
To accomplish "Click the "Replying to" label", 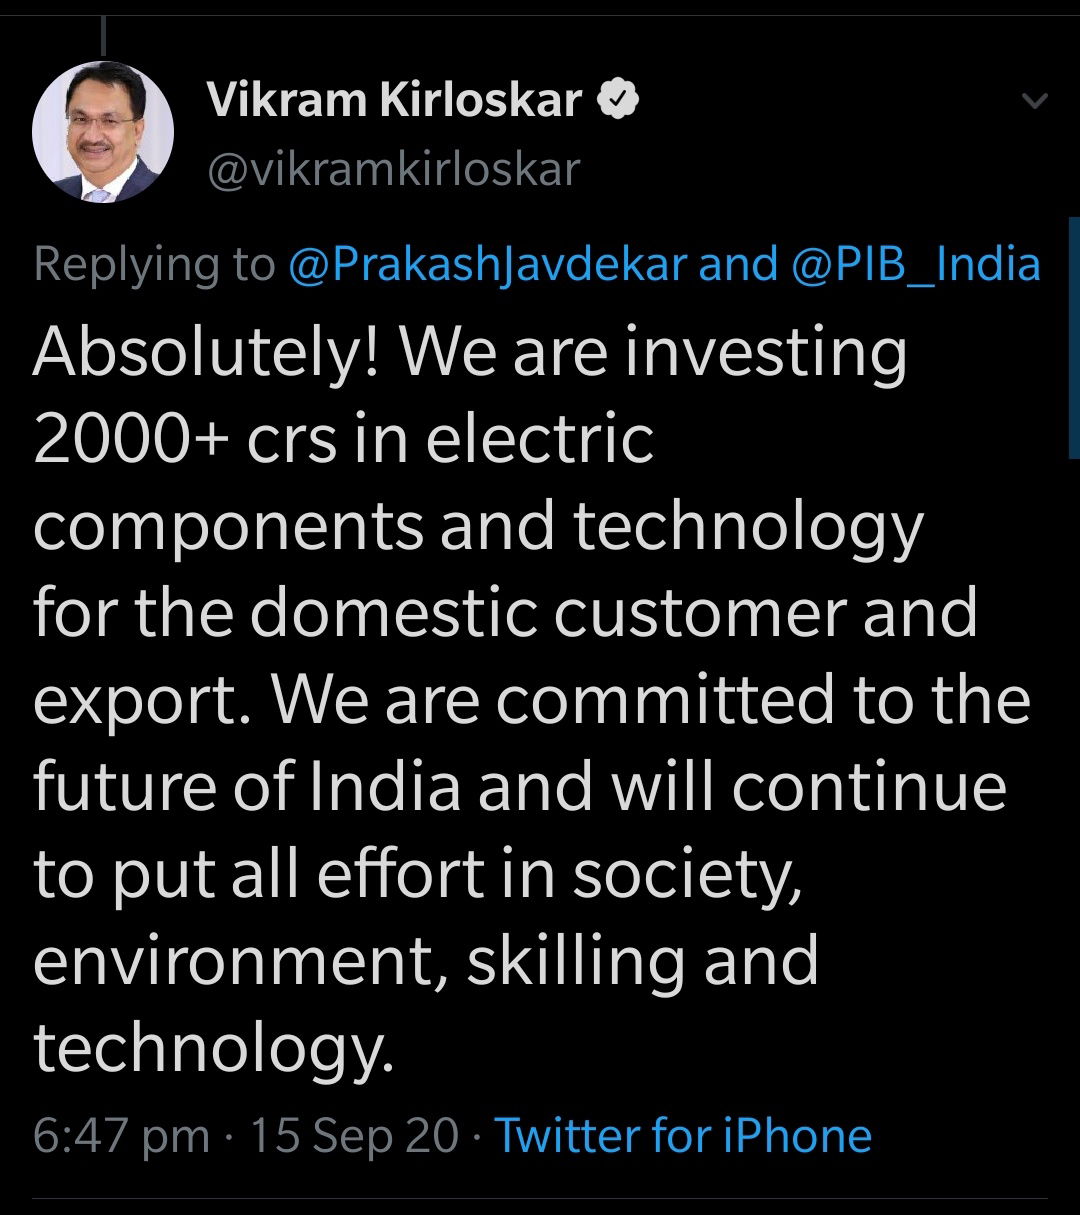I will [x=154, y=266].
